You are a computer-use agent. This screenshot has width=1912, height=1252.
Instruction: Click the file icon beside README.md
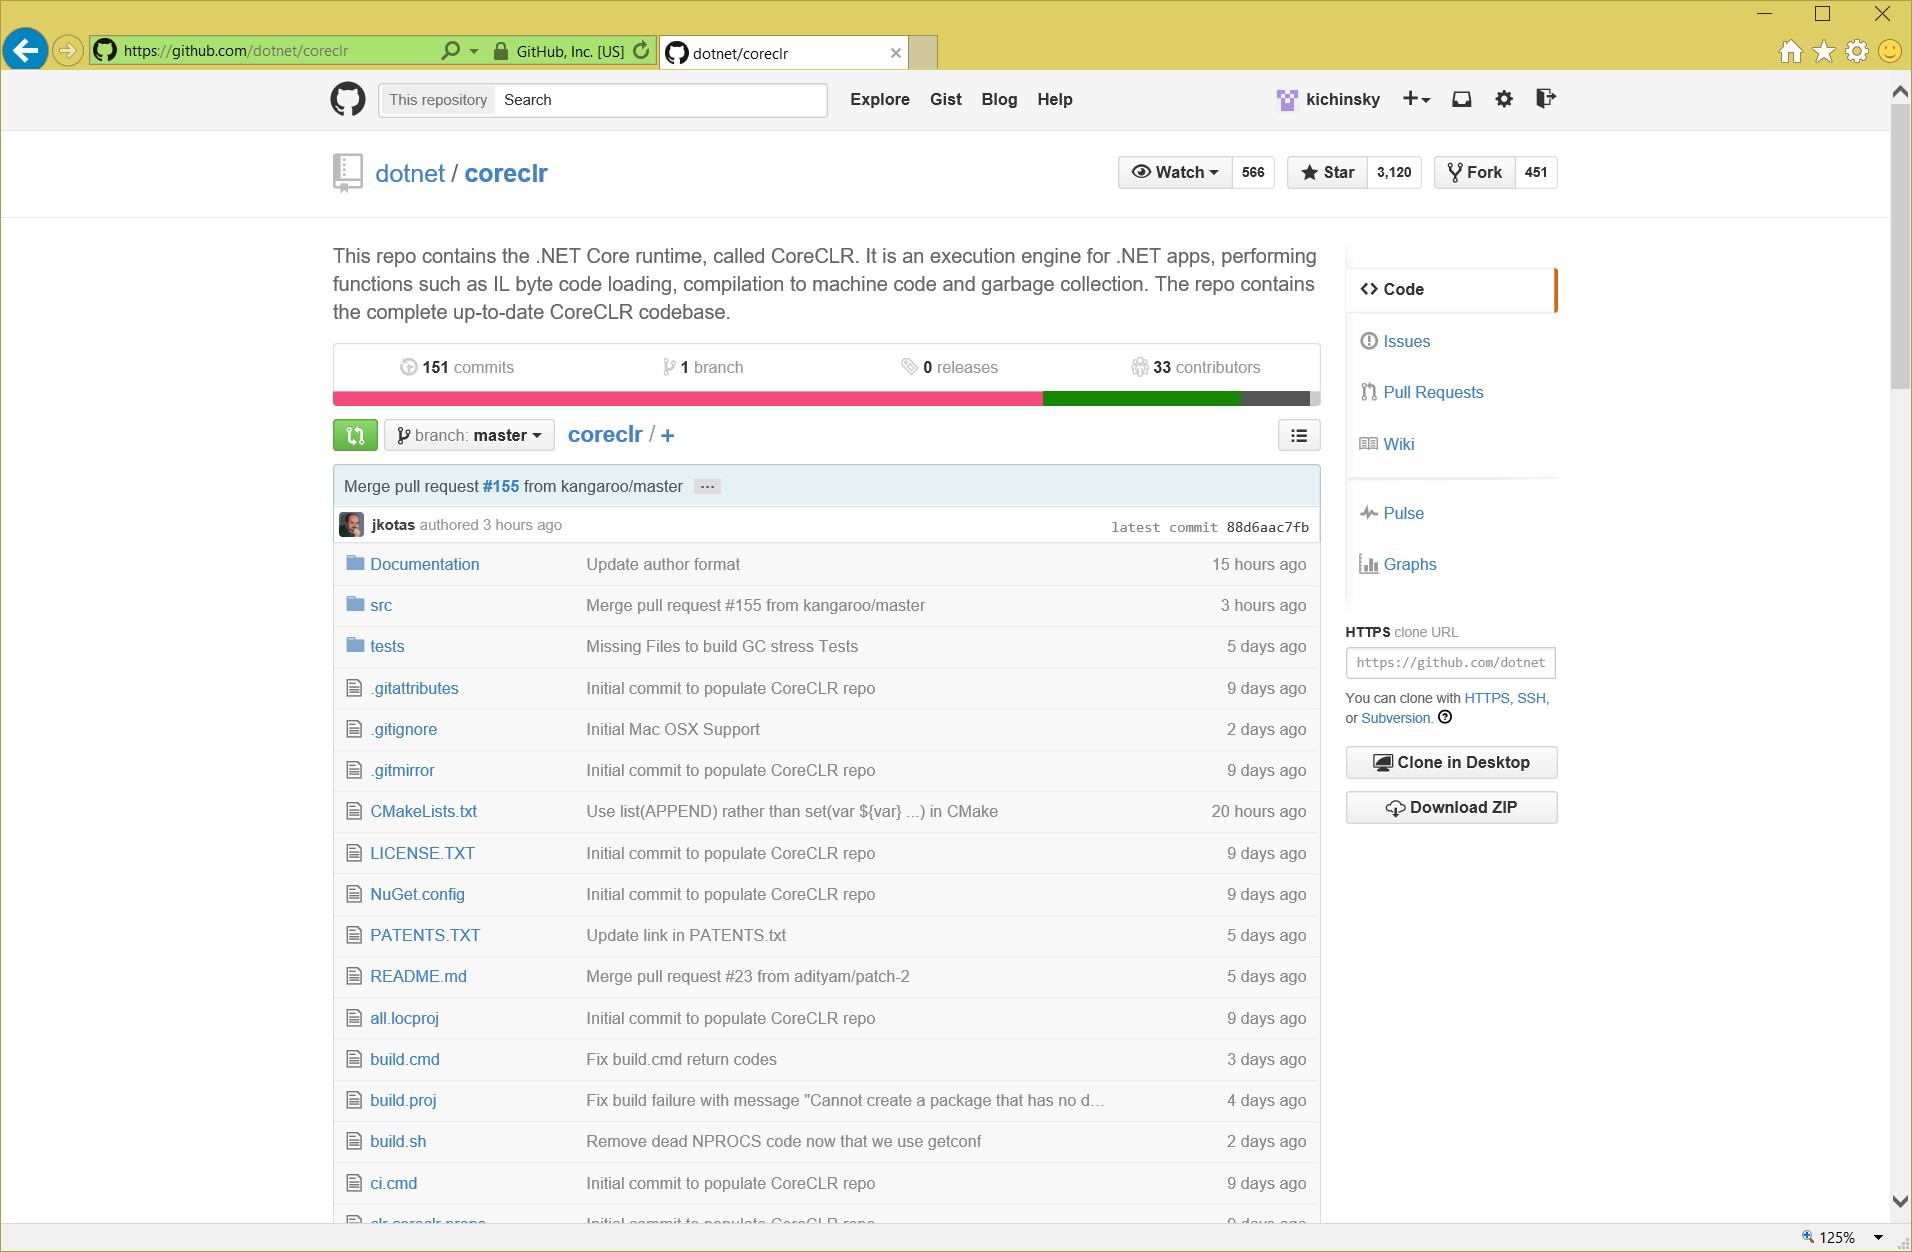354,976
